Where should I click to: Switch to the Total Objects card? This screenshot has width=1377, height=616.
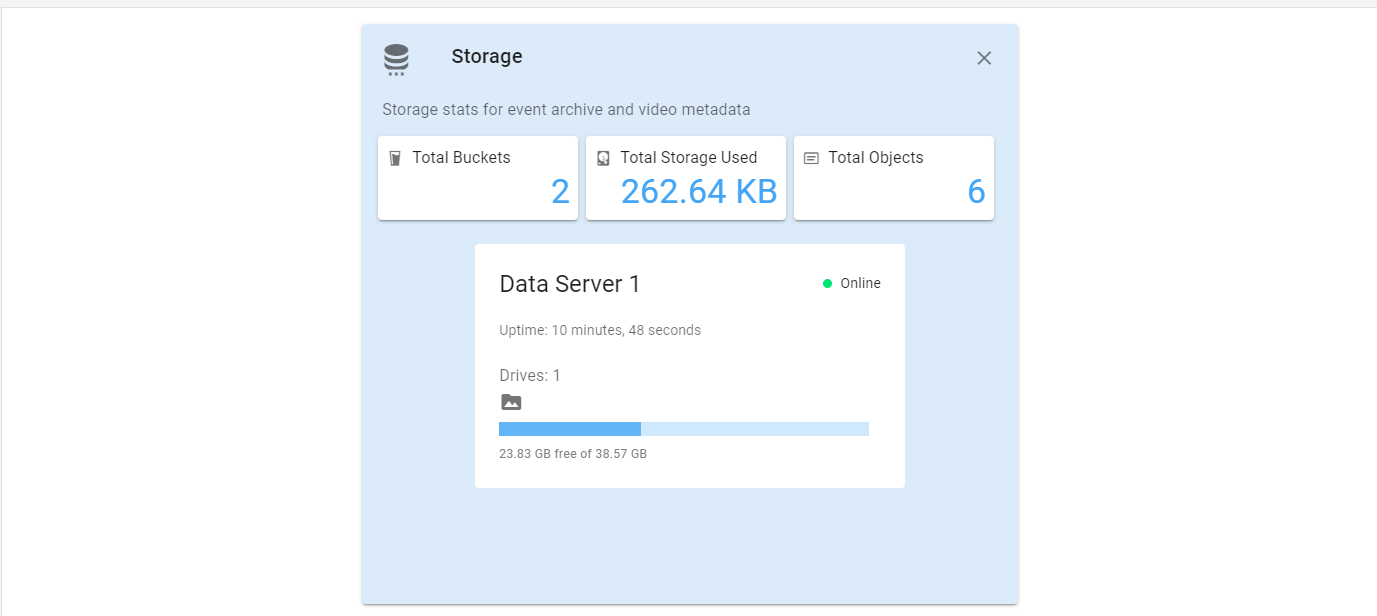point(893,177)
